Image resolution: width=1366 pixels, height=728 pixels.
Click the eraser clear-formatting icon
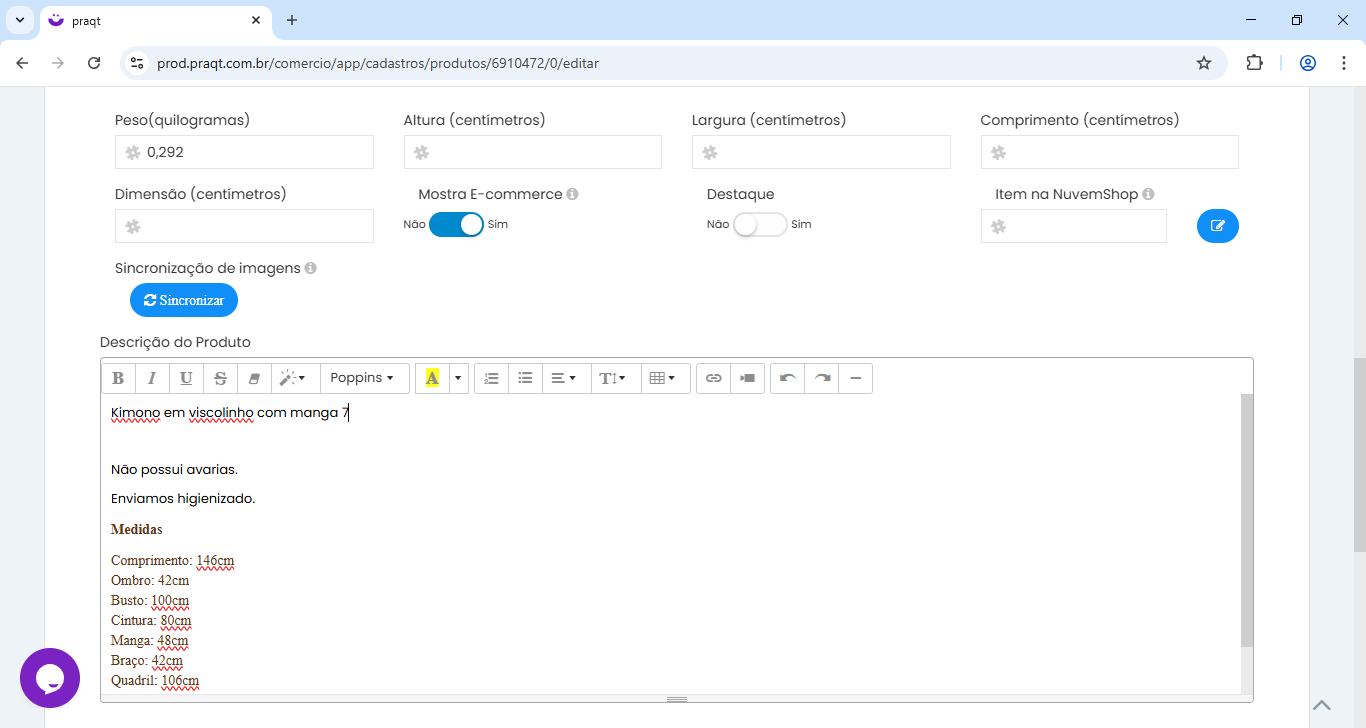pos(254,378)
